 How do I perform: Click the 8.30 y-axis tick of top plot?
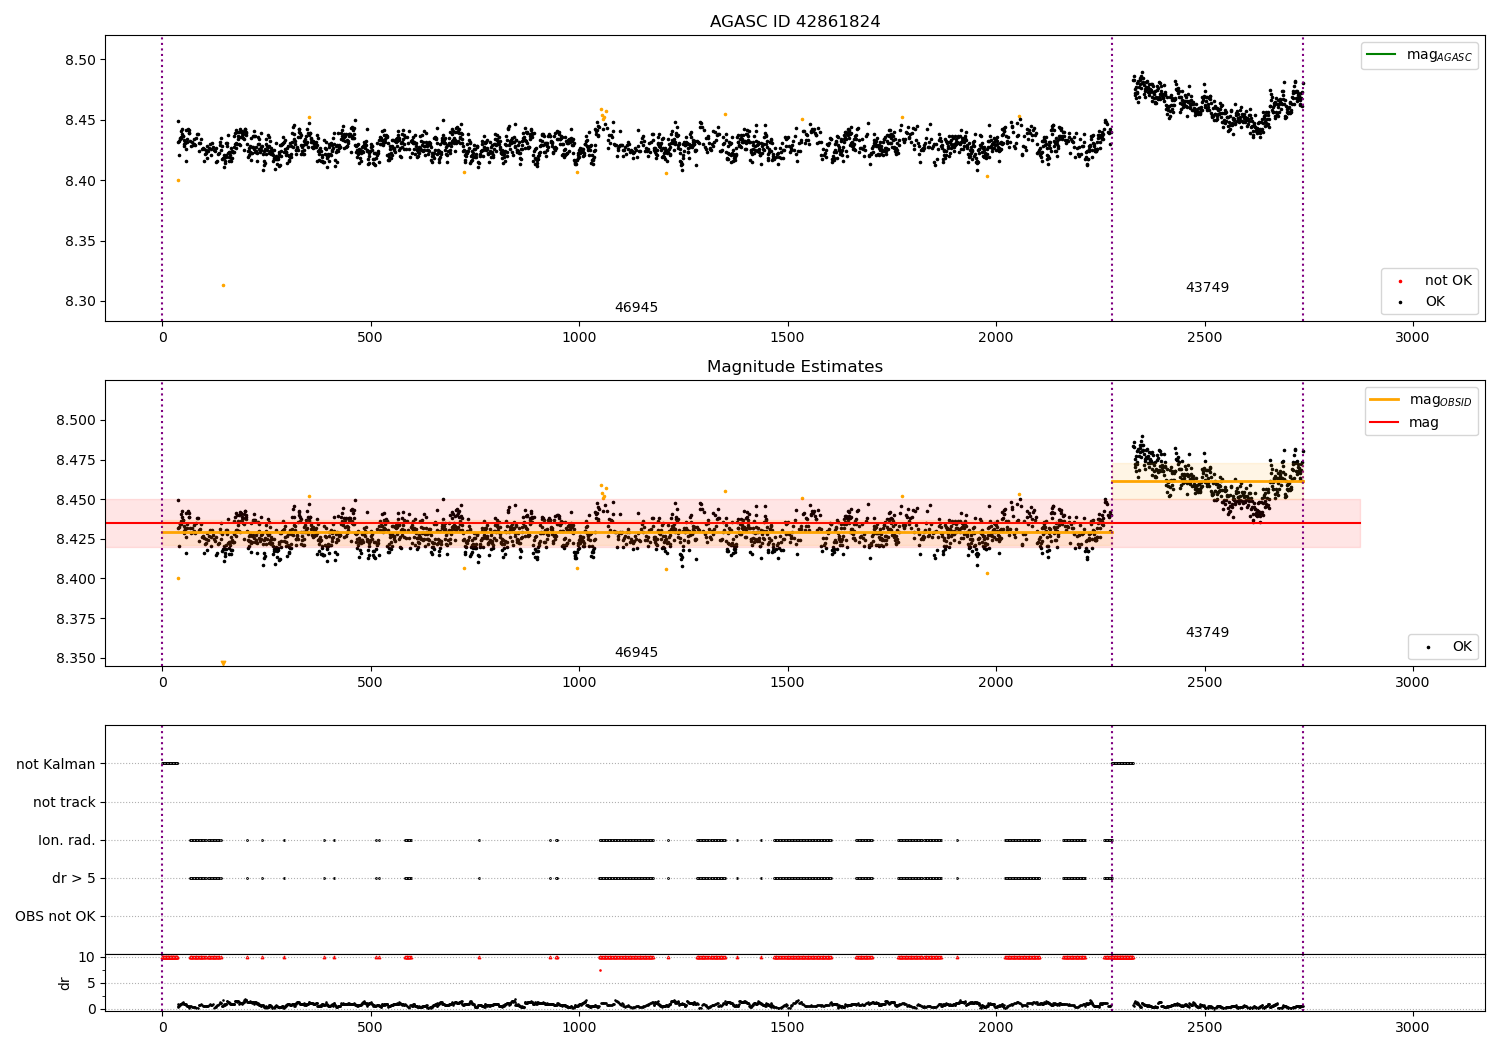pyautogui.click(x=79, y=302)
